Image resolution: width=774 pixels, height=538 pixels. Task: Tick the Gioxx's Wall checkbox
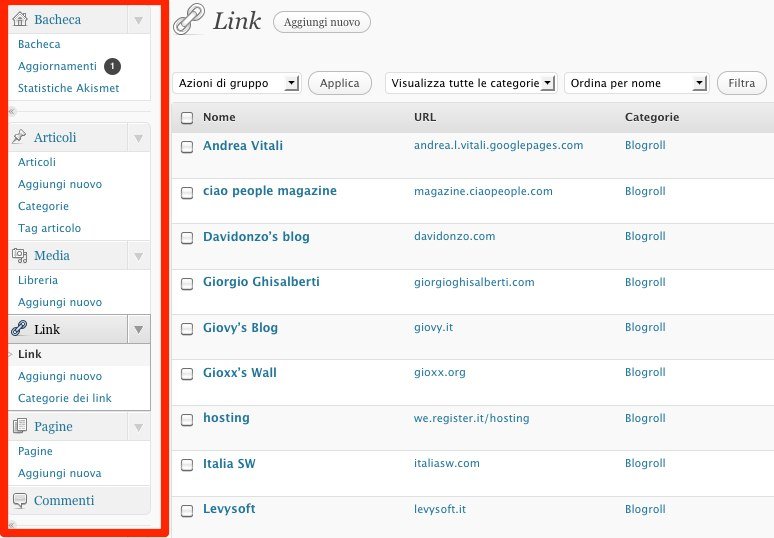[187, 374]
